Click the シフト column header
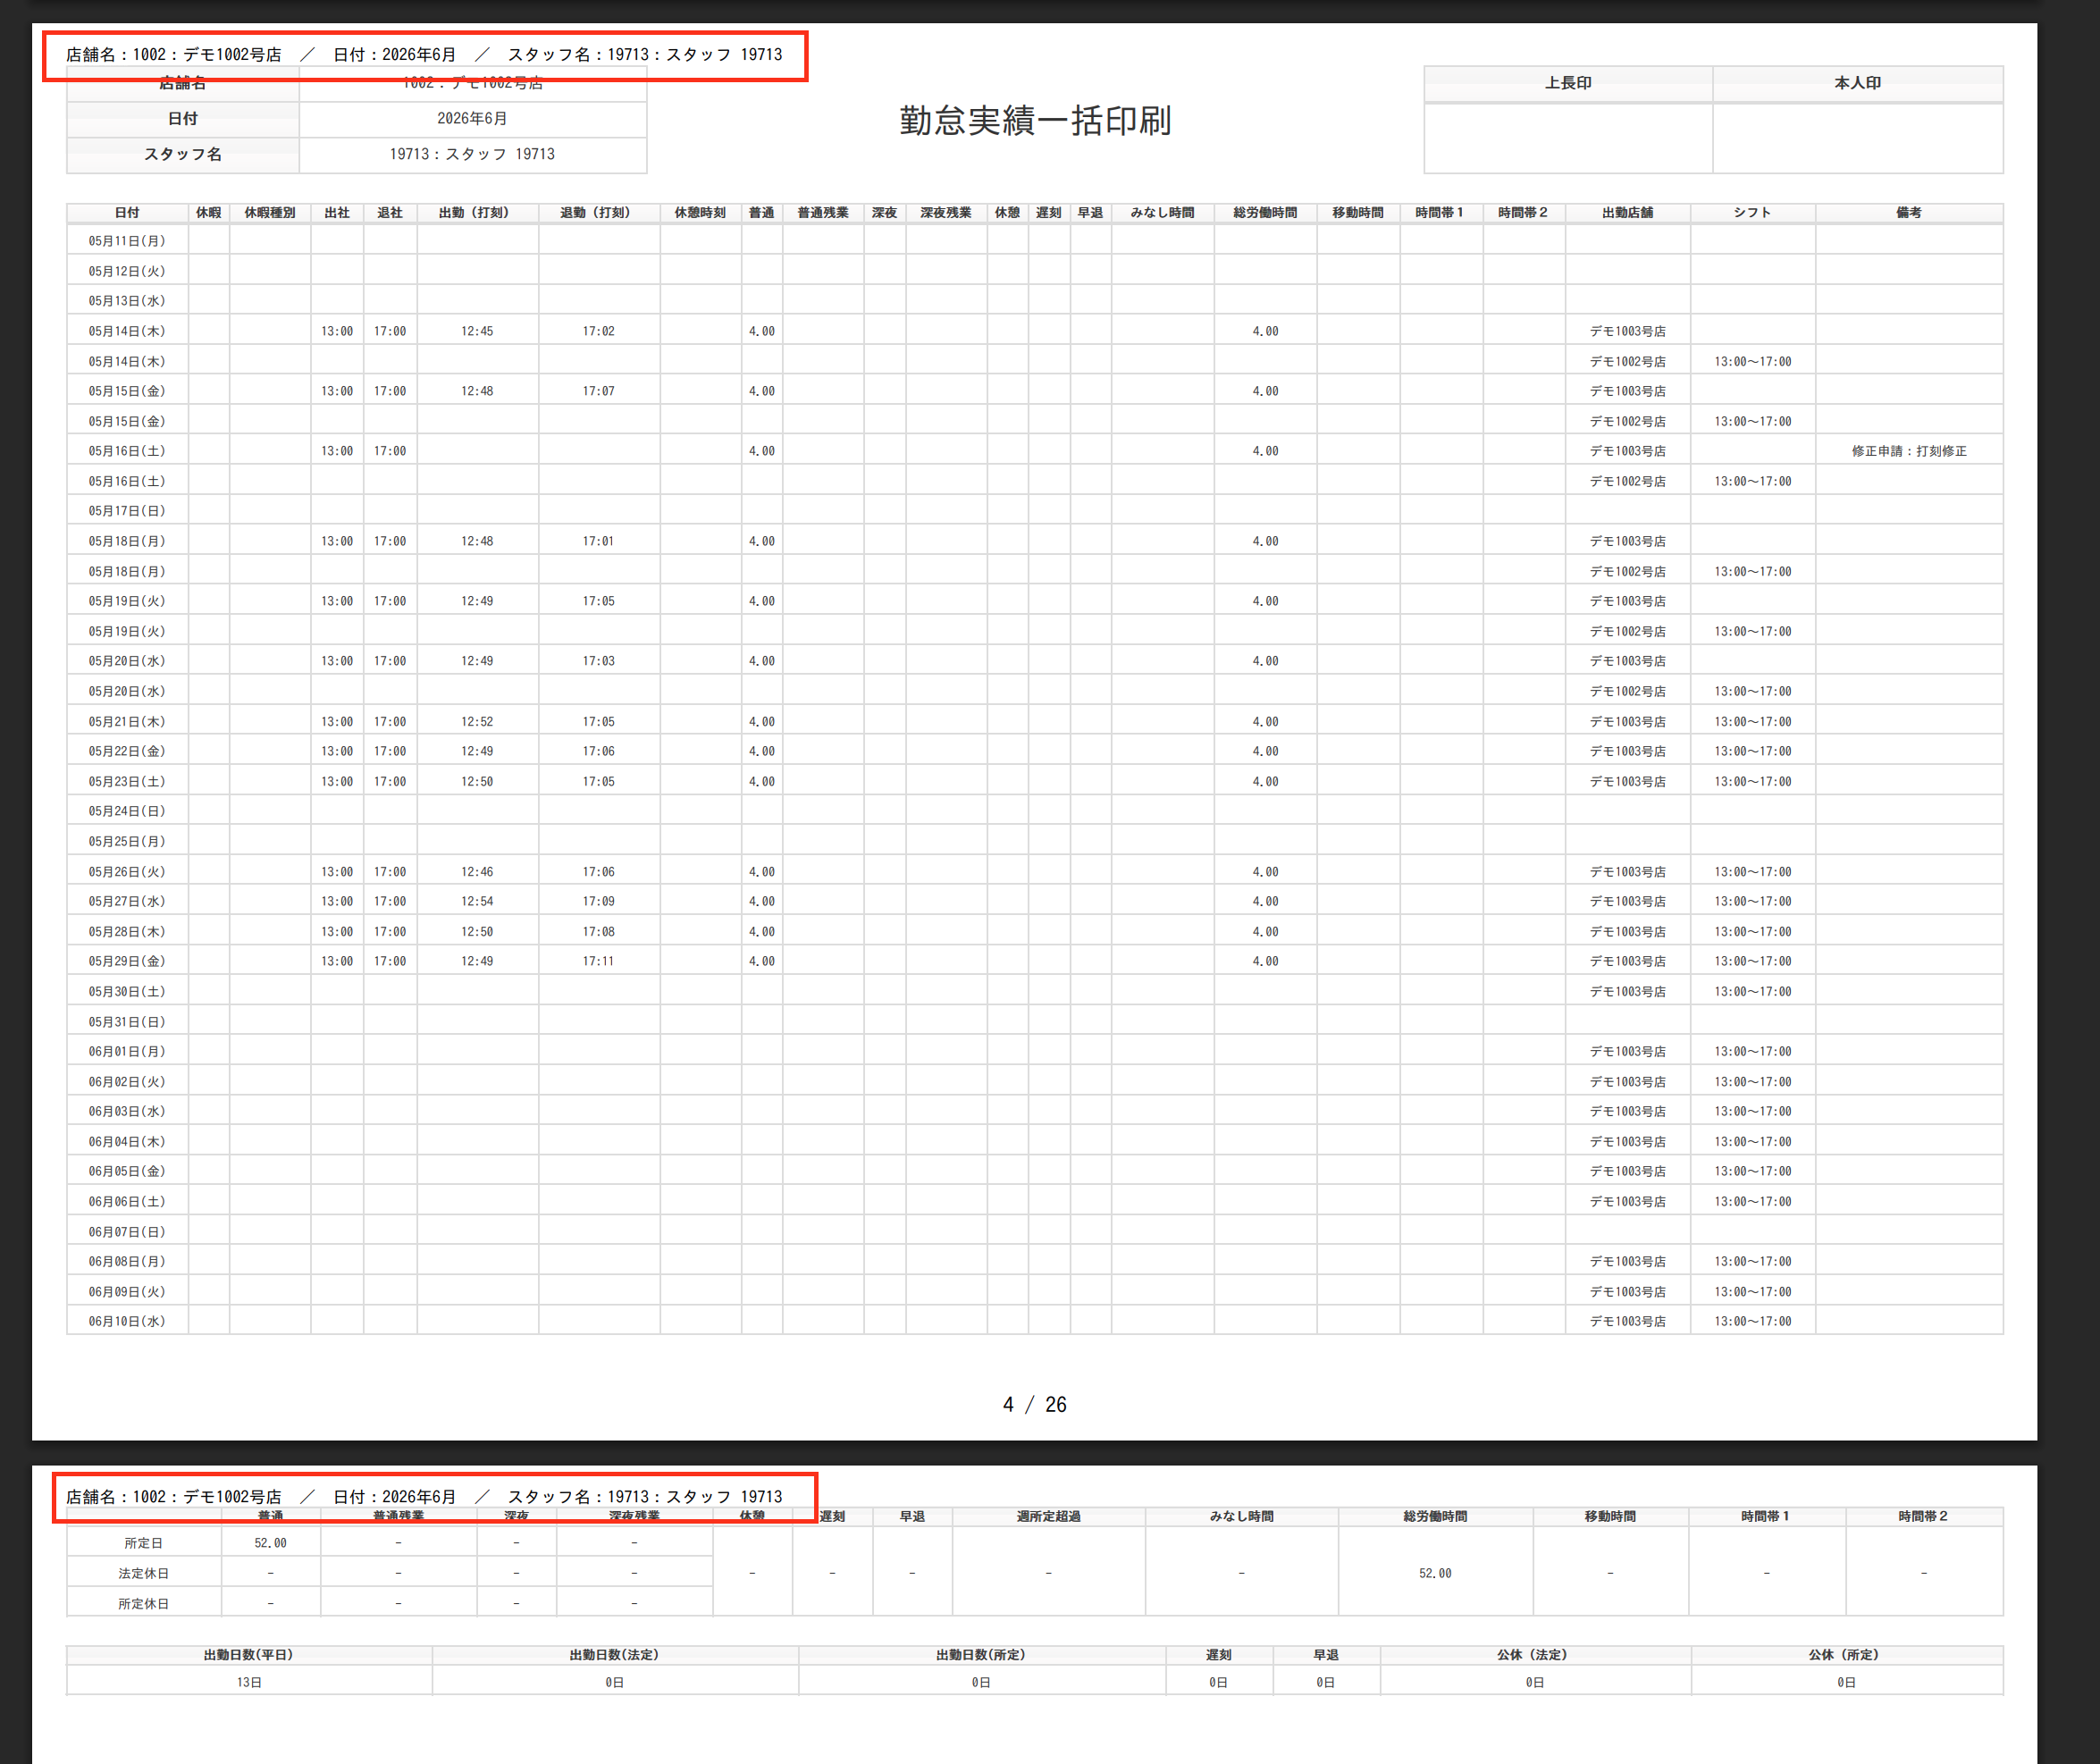The height and width of the screenshot is (1764, 2100). 1752,213
